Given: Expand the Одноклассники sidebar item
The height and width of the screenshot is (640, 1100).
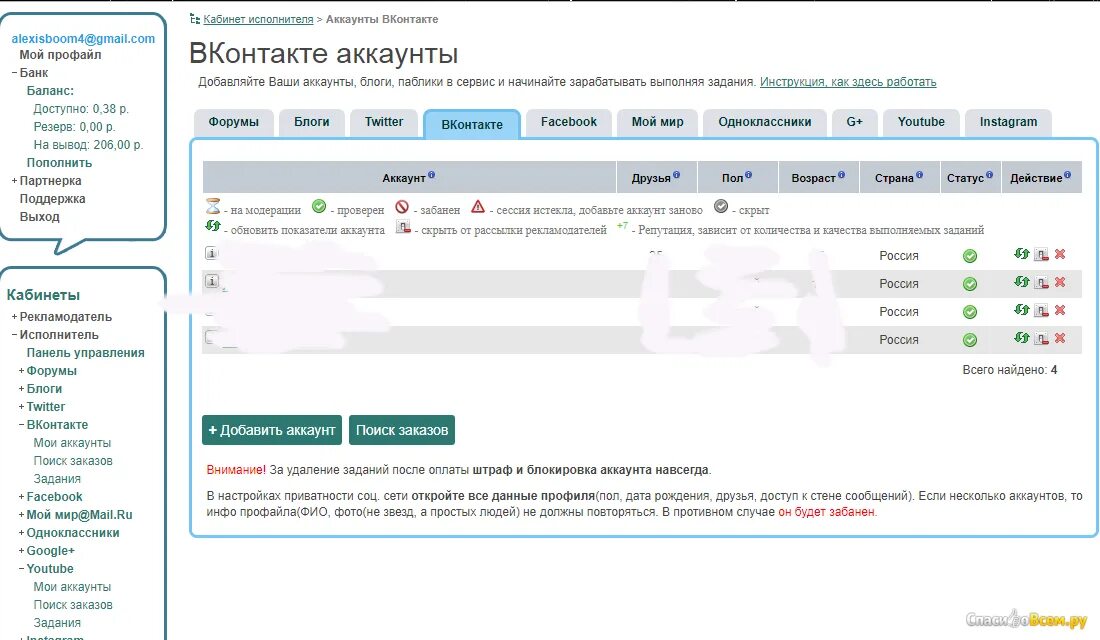Looking at the screenshot, I should 21,533.
